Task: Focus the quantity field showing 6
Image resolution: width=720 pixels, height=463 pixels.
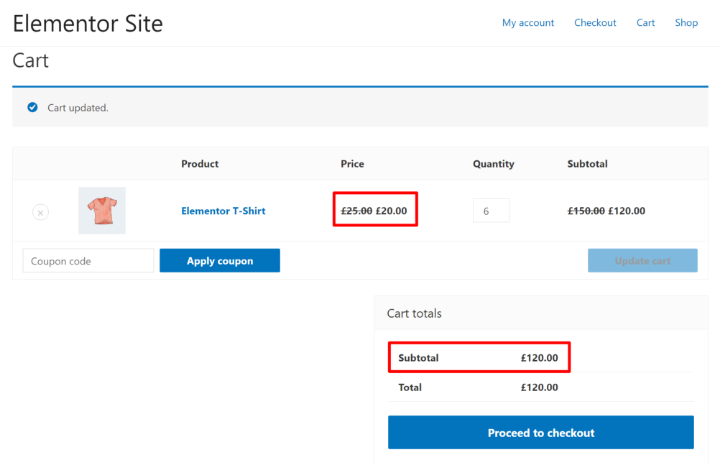Action: click(x=491, y=211)
